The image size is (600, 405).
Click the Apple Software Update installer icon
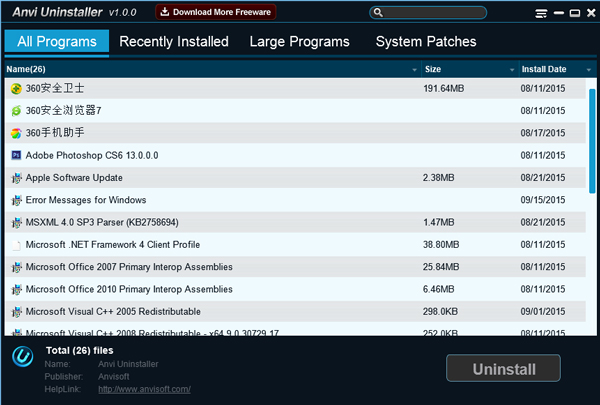coord(16,178)
